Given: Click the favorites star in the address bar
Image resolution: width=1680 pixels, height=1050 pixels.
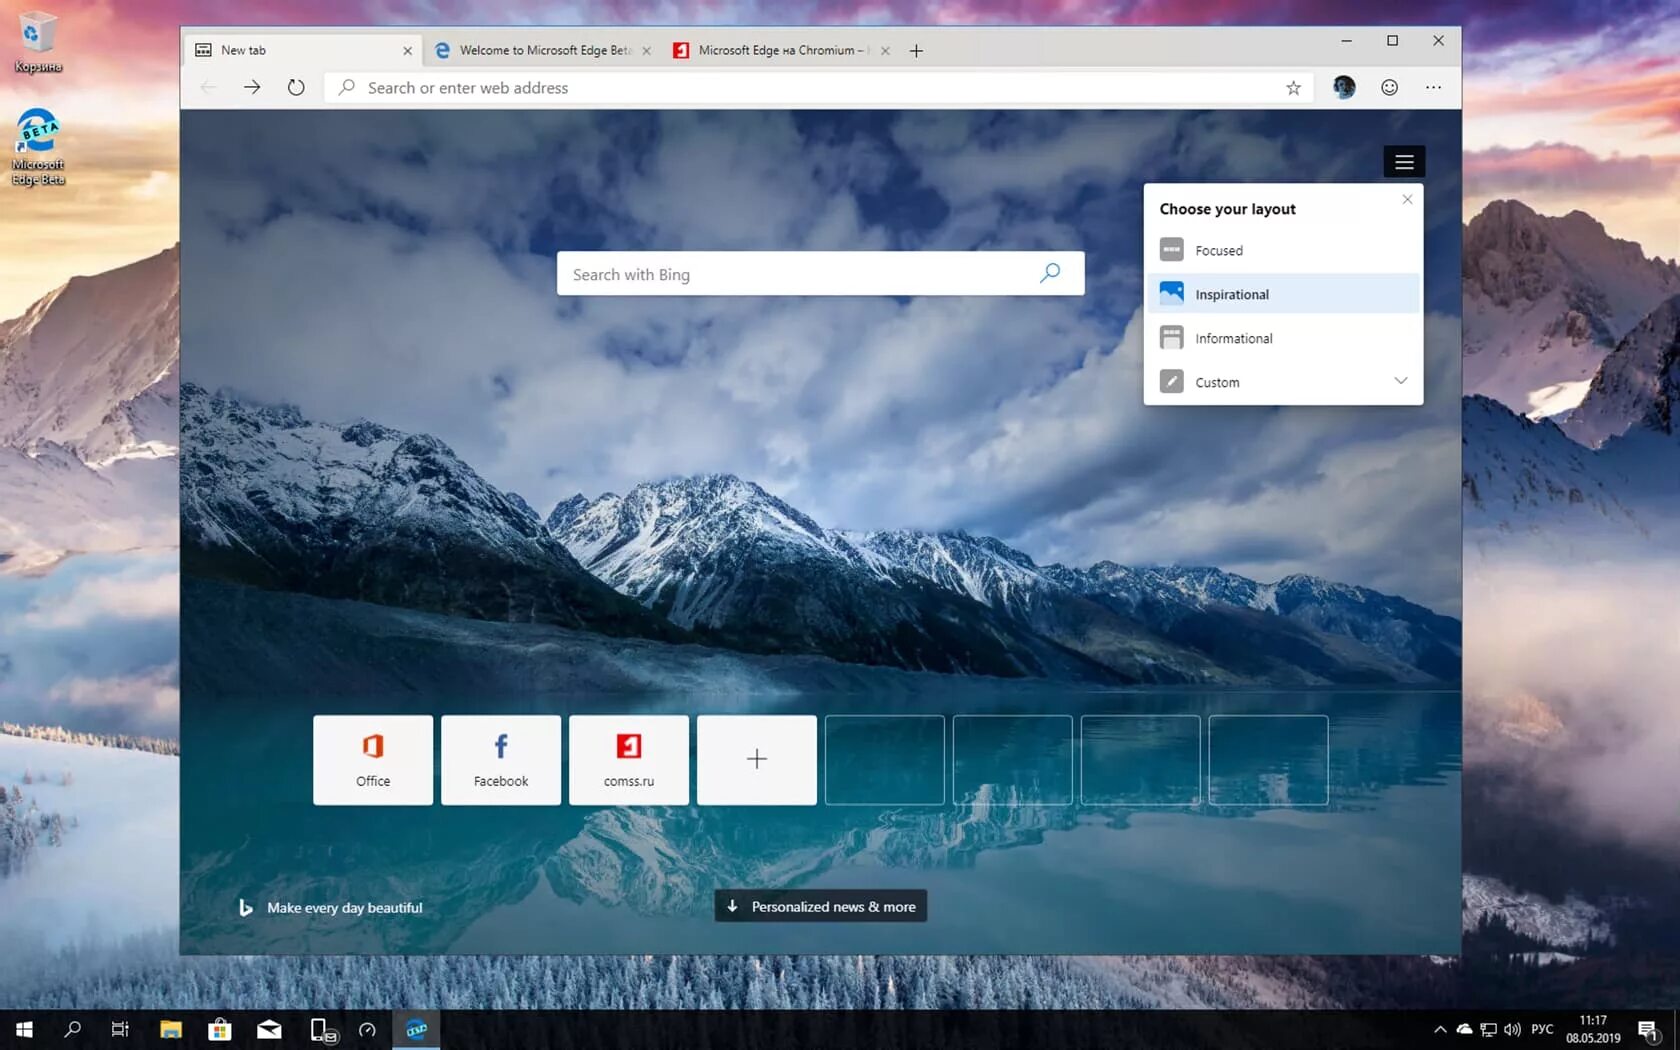Looking at the screenshot, I should coord(1293,87).
